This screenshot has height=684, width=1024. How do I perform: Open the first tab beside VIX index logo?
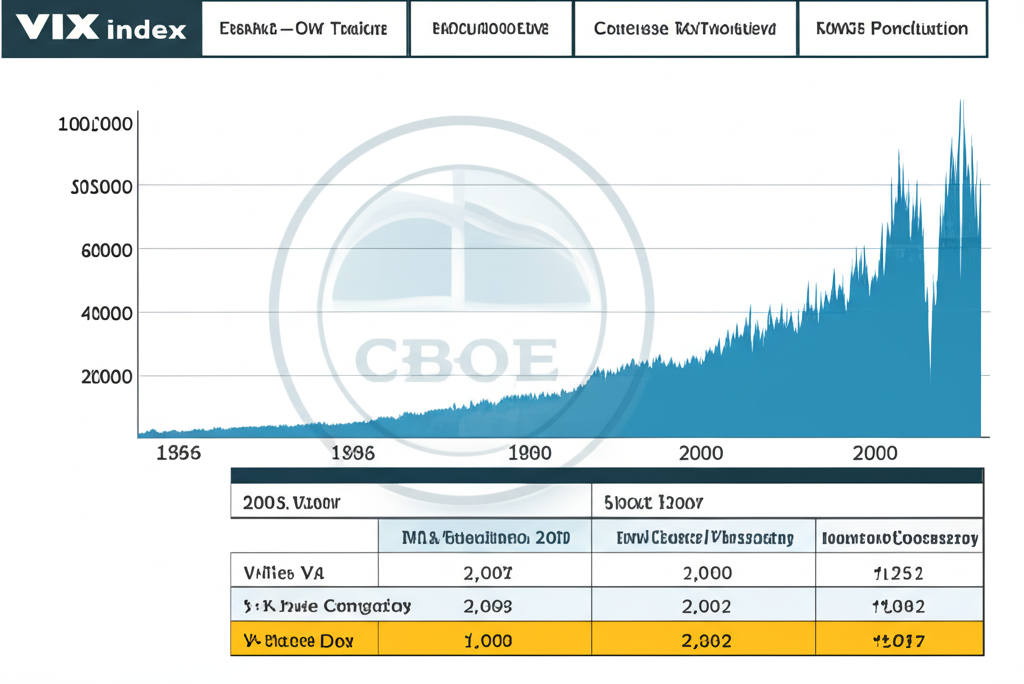tap(301, 29)
